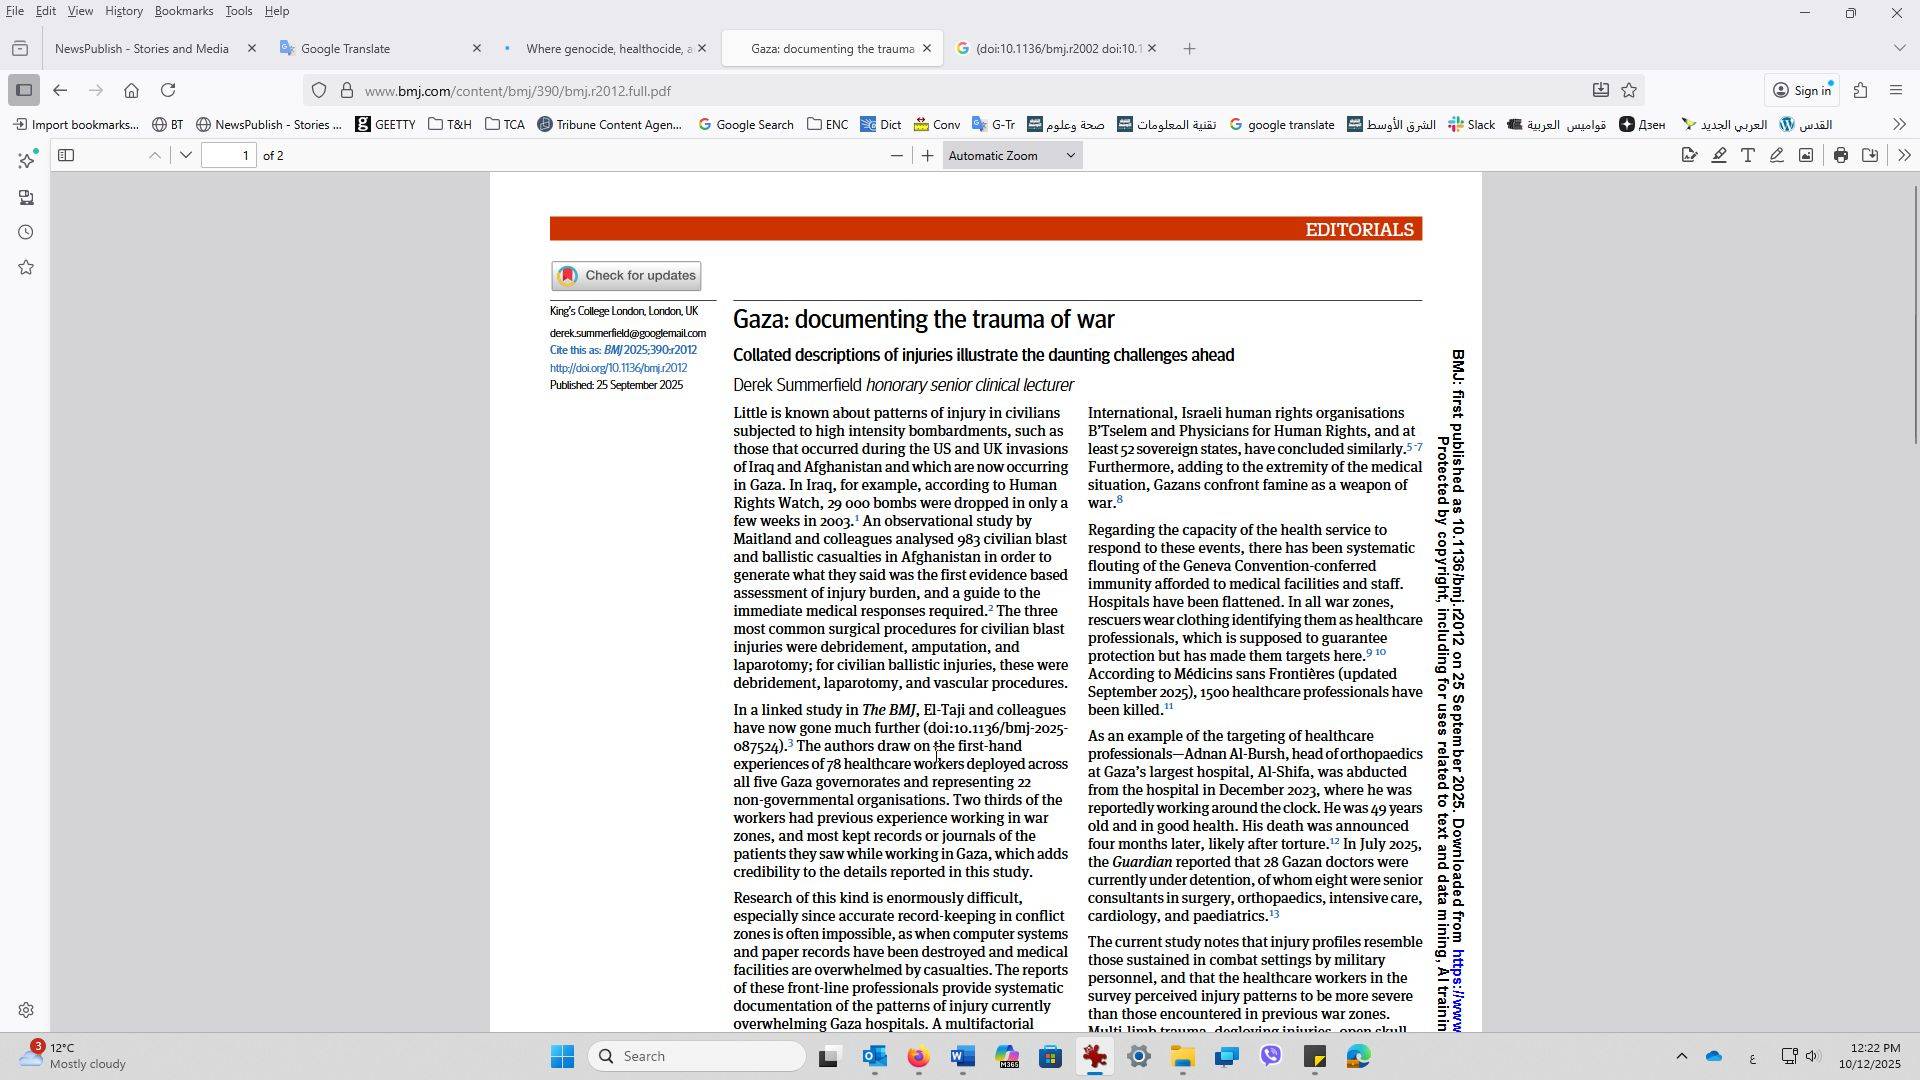Click the page number input field
This screenshot has width=1920, height=1080.
pyautogui.click(x=229, y=156)
